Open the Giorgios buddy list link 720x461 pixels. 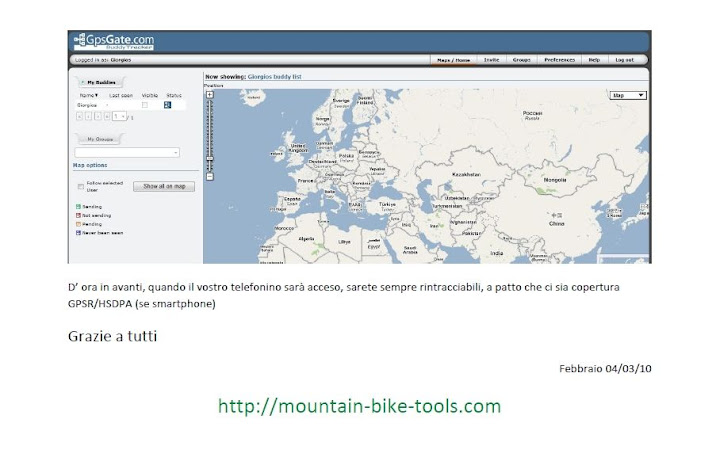(x=275, y=77)
